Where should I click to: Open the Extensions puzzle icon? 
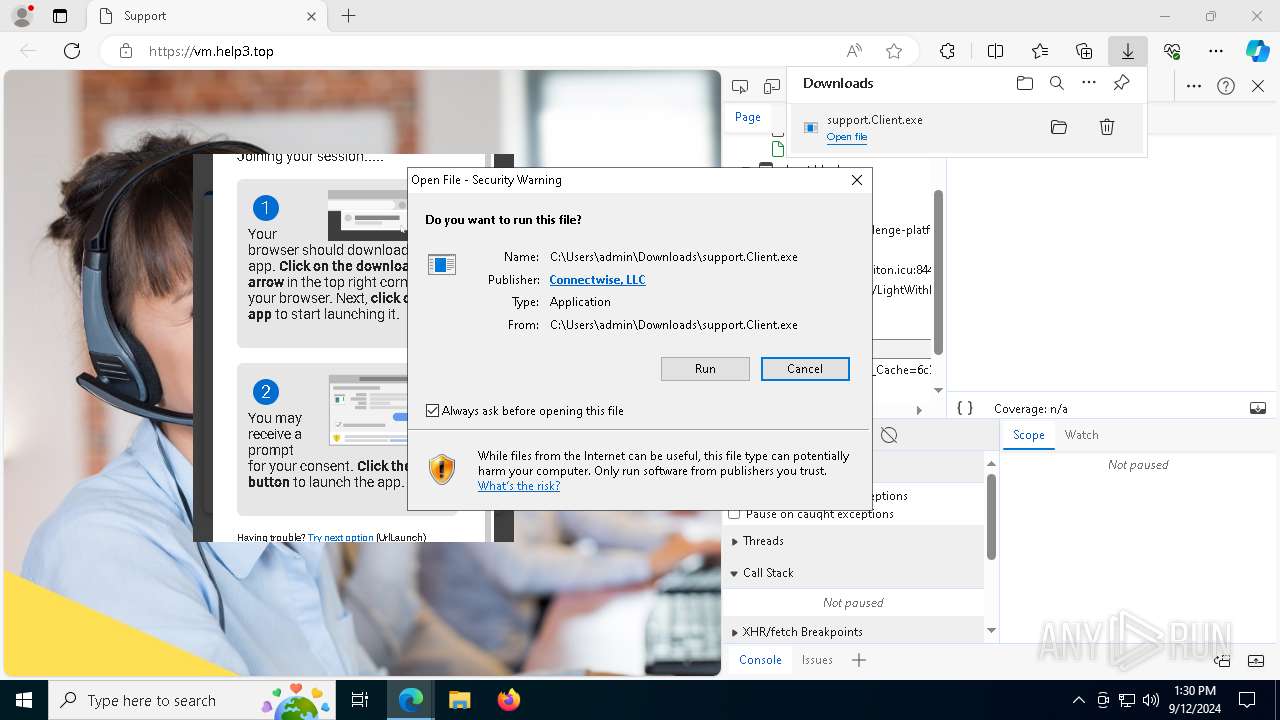[947, 51]
